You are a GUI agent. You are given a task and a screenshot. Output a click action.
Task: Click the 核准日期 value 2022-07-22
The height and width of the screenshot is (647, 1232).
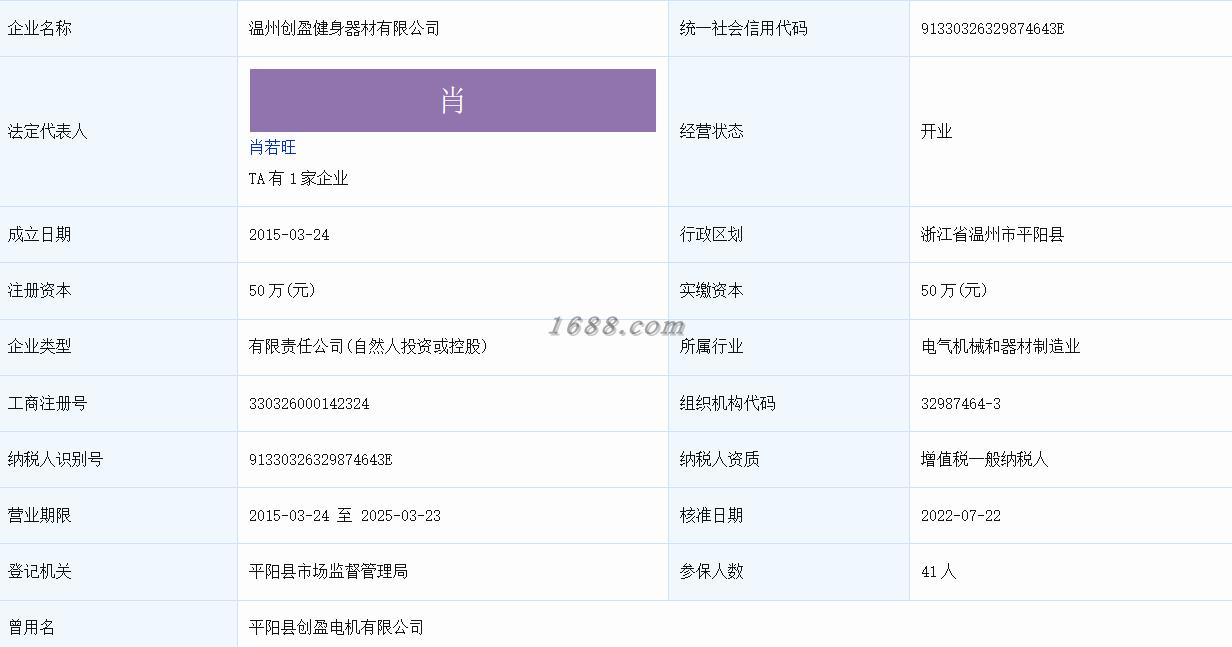(960, 516)
